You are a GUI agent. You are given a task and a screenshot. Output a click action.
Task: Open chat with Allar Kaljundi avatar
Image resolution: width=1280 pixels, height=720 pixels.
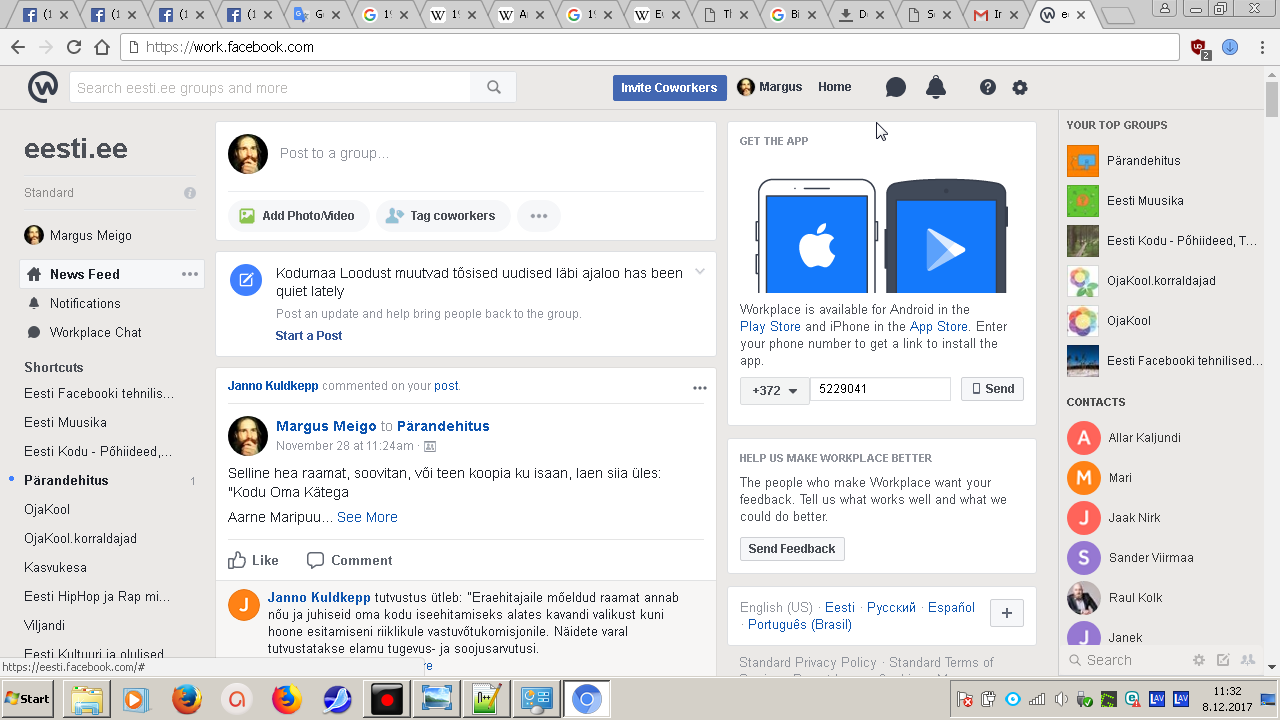(1084, 438)
